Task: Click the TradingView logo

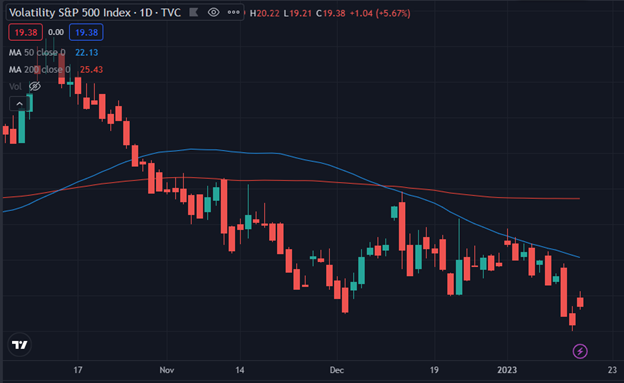Action: point(20,345)
